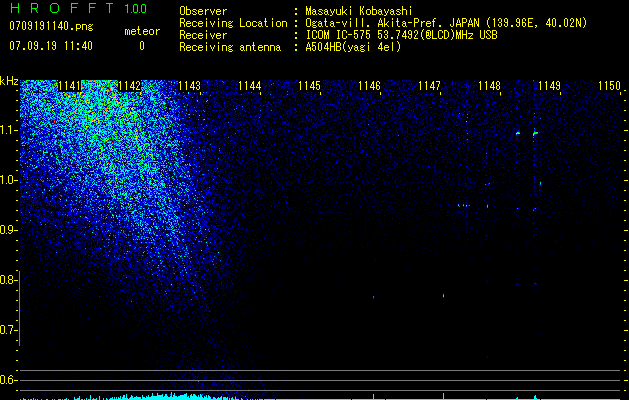This screenshot has height=400, width=629.
Task: Select observer name Masayuki Kobayashi
Action: click(359, 11)
